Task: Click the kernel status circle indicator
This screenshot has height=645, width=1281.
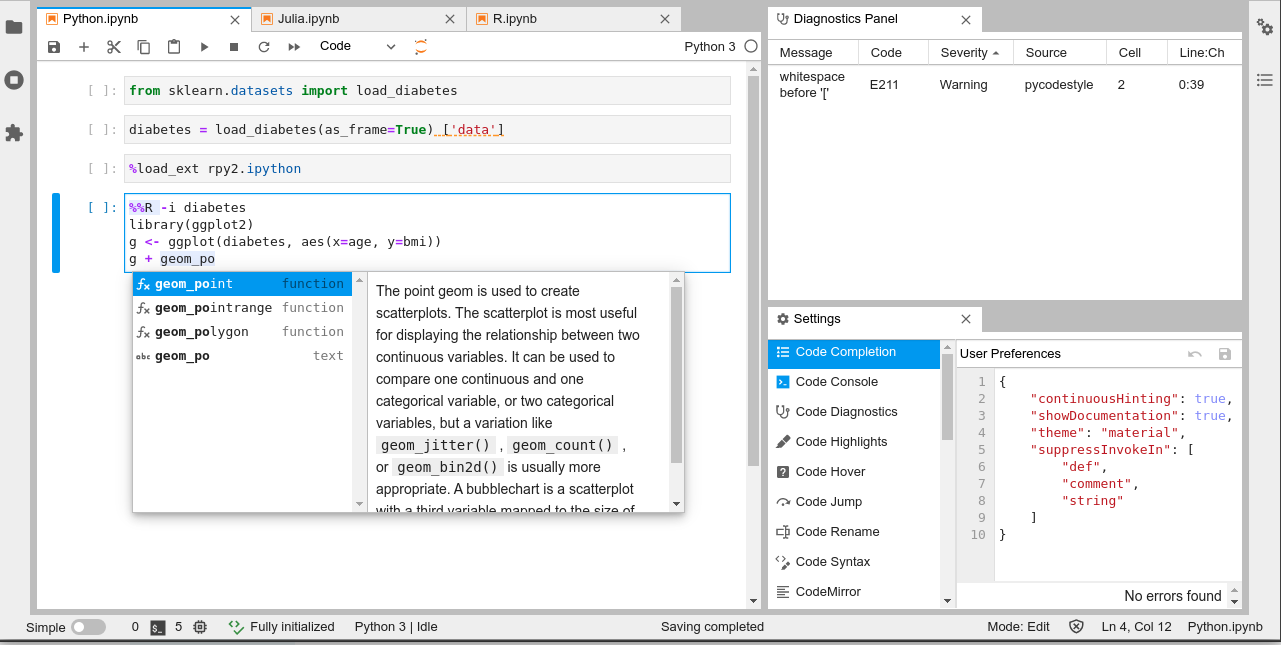Action: click(x=751, y=46)
